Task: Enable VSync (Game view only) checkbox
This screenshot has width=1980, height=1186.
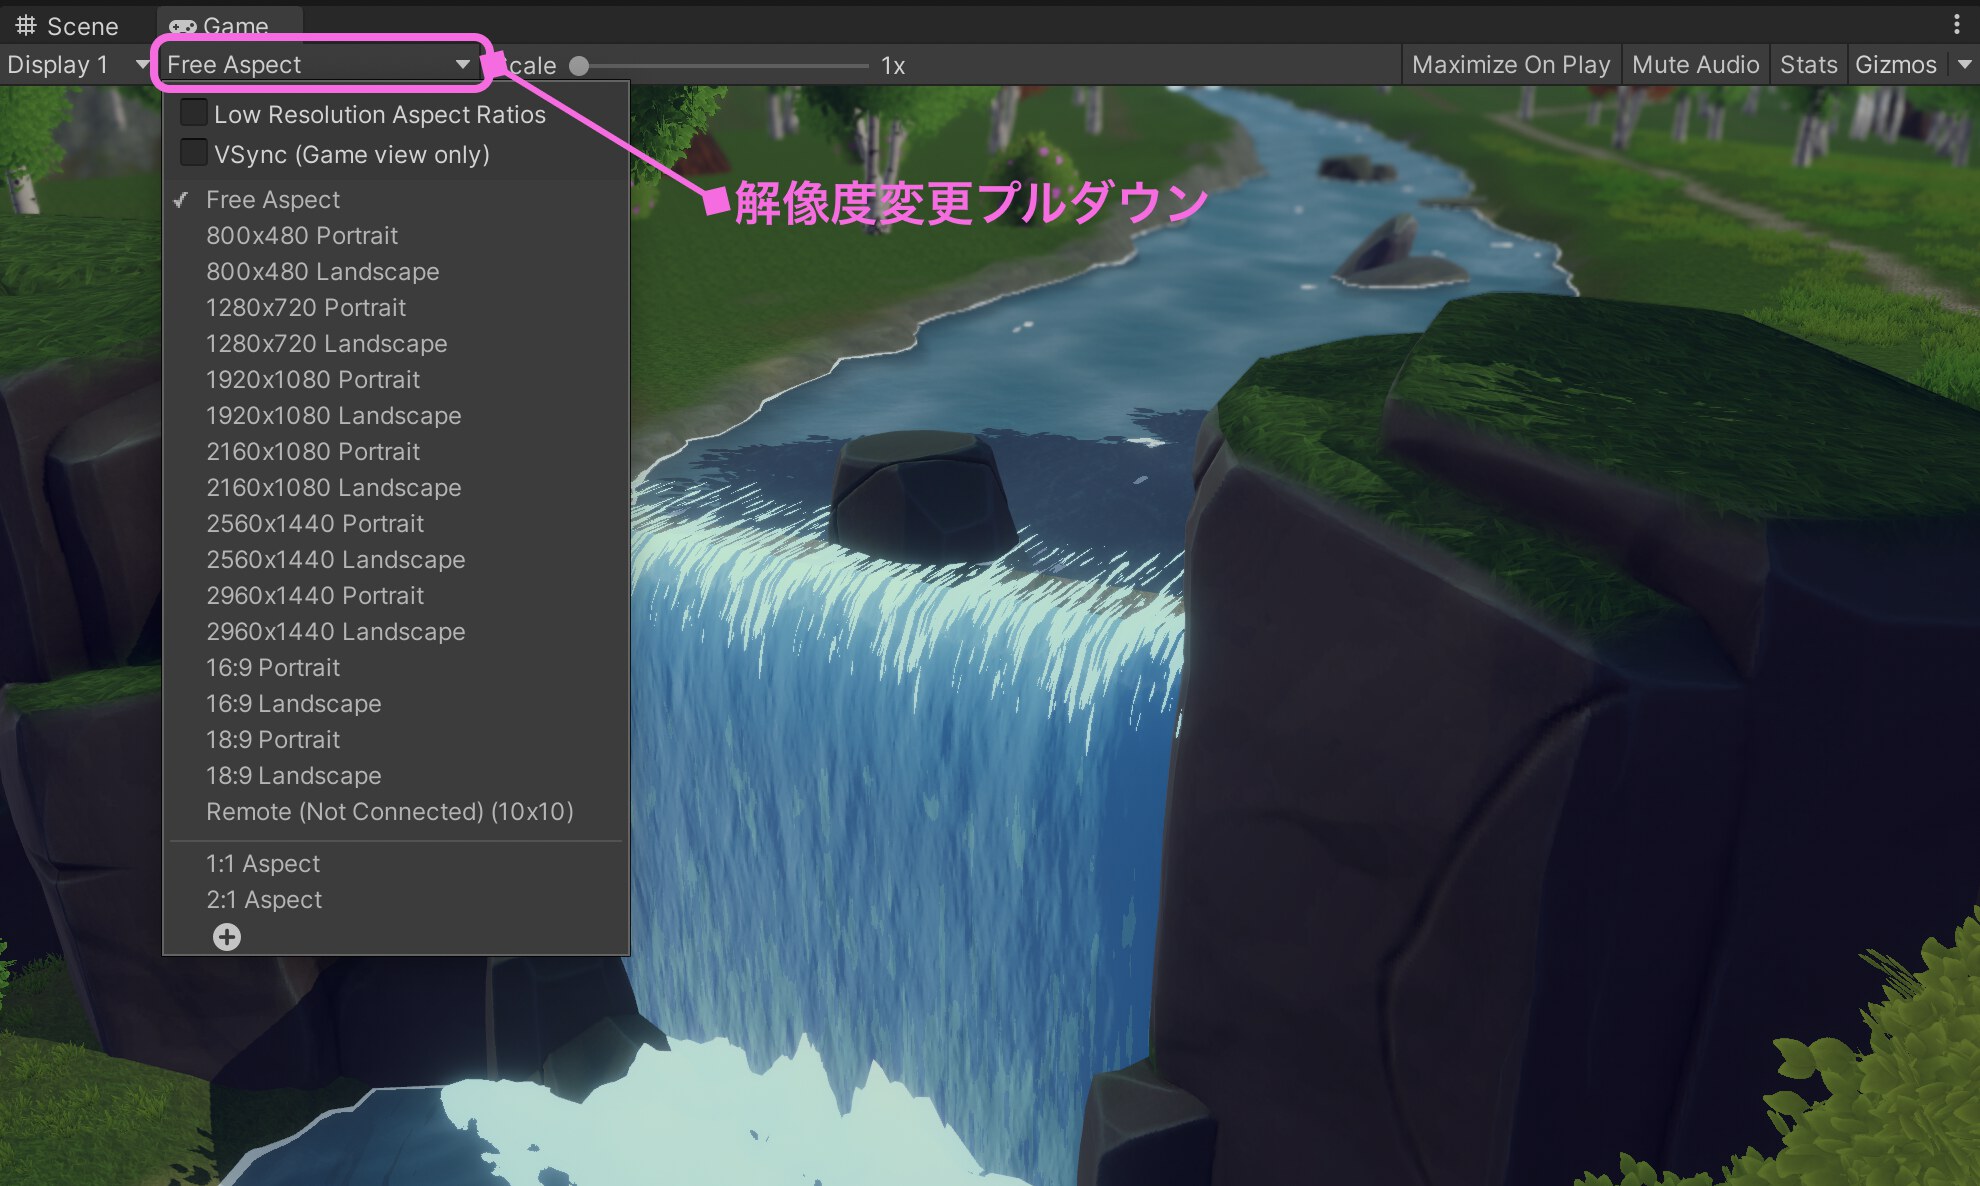Action: pos(193,153)
